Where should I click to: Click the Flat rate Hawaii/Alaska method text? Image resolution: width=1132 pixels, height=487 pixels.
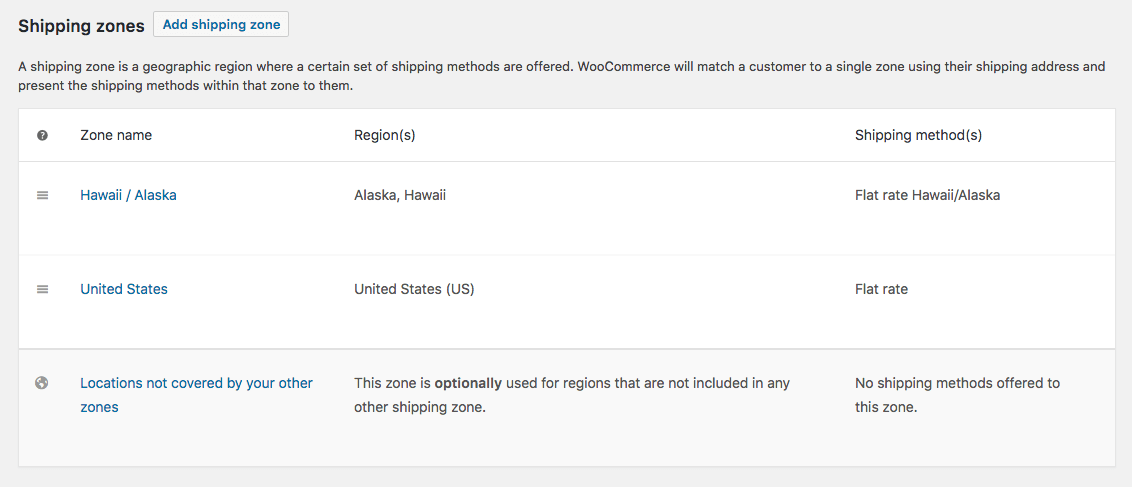[928, 195]
